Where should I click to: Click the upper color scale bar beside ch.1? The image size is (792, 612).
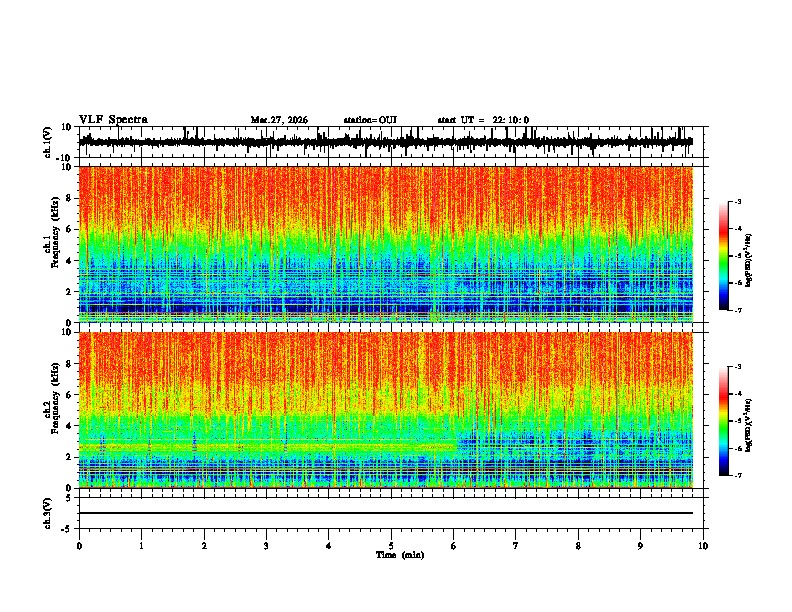[x=724, y=256]
